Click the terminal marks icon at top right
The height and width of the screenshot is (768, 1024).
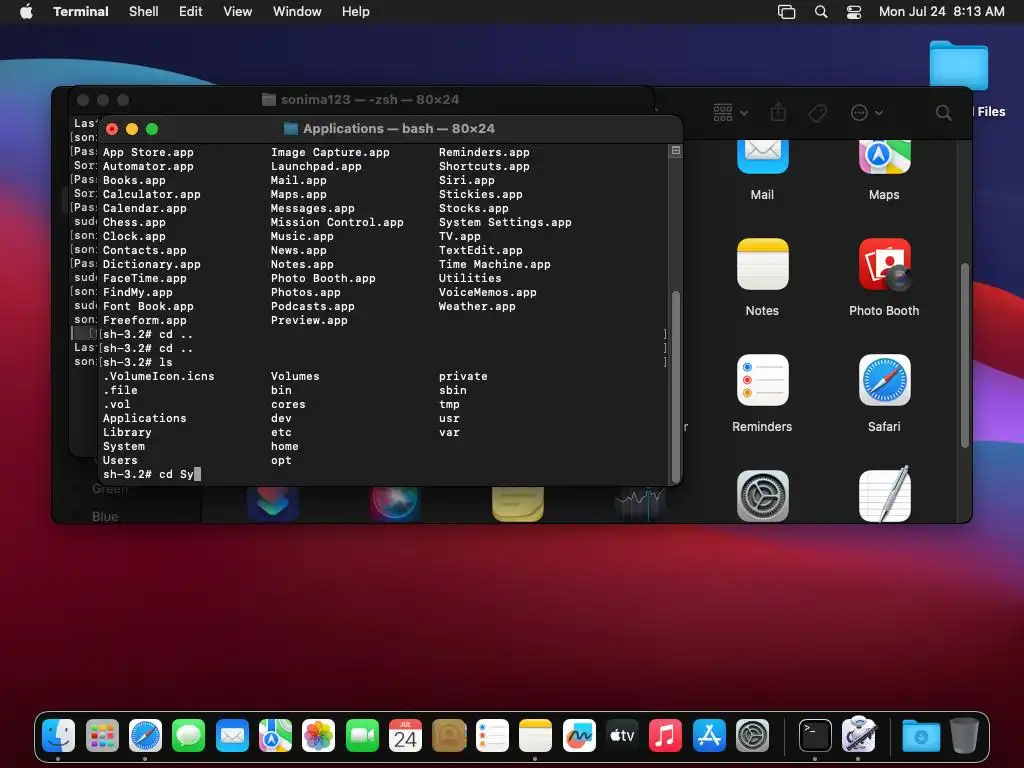(676, 151)
